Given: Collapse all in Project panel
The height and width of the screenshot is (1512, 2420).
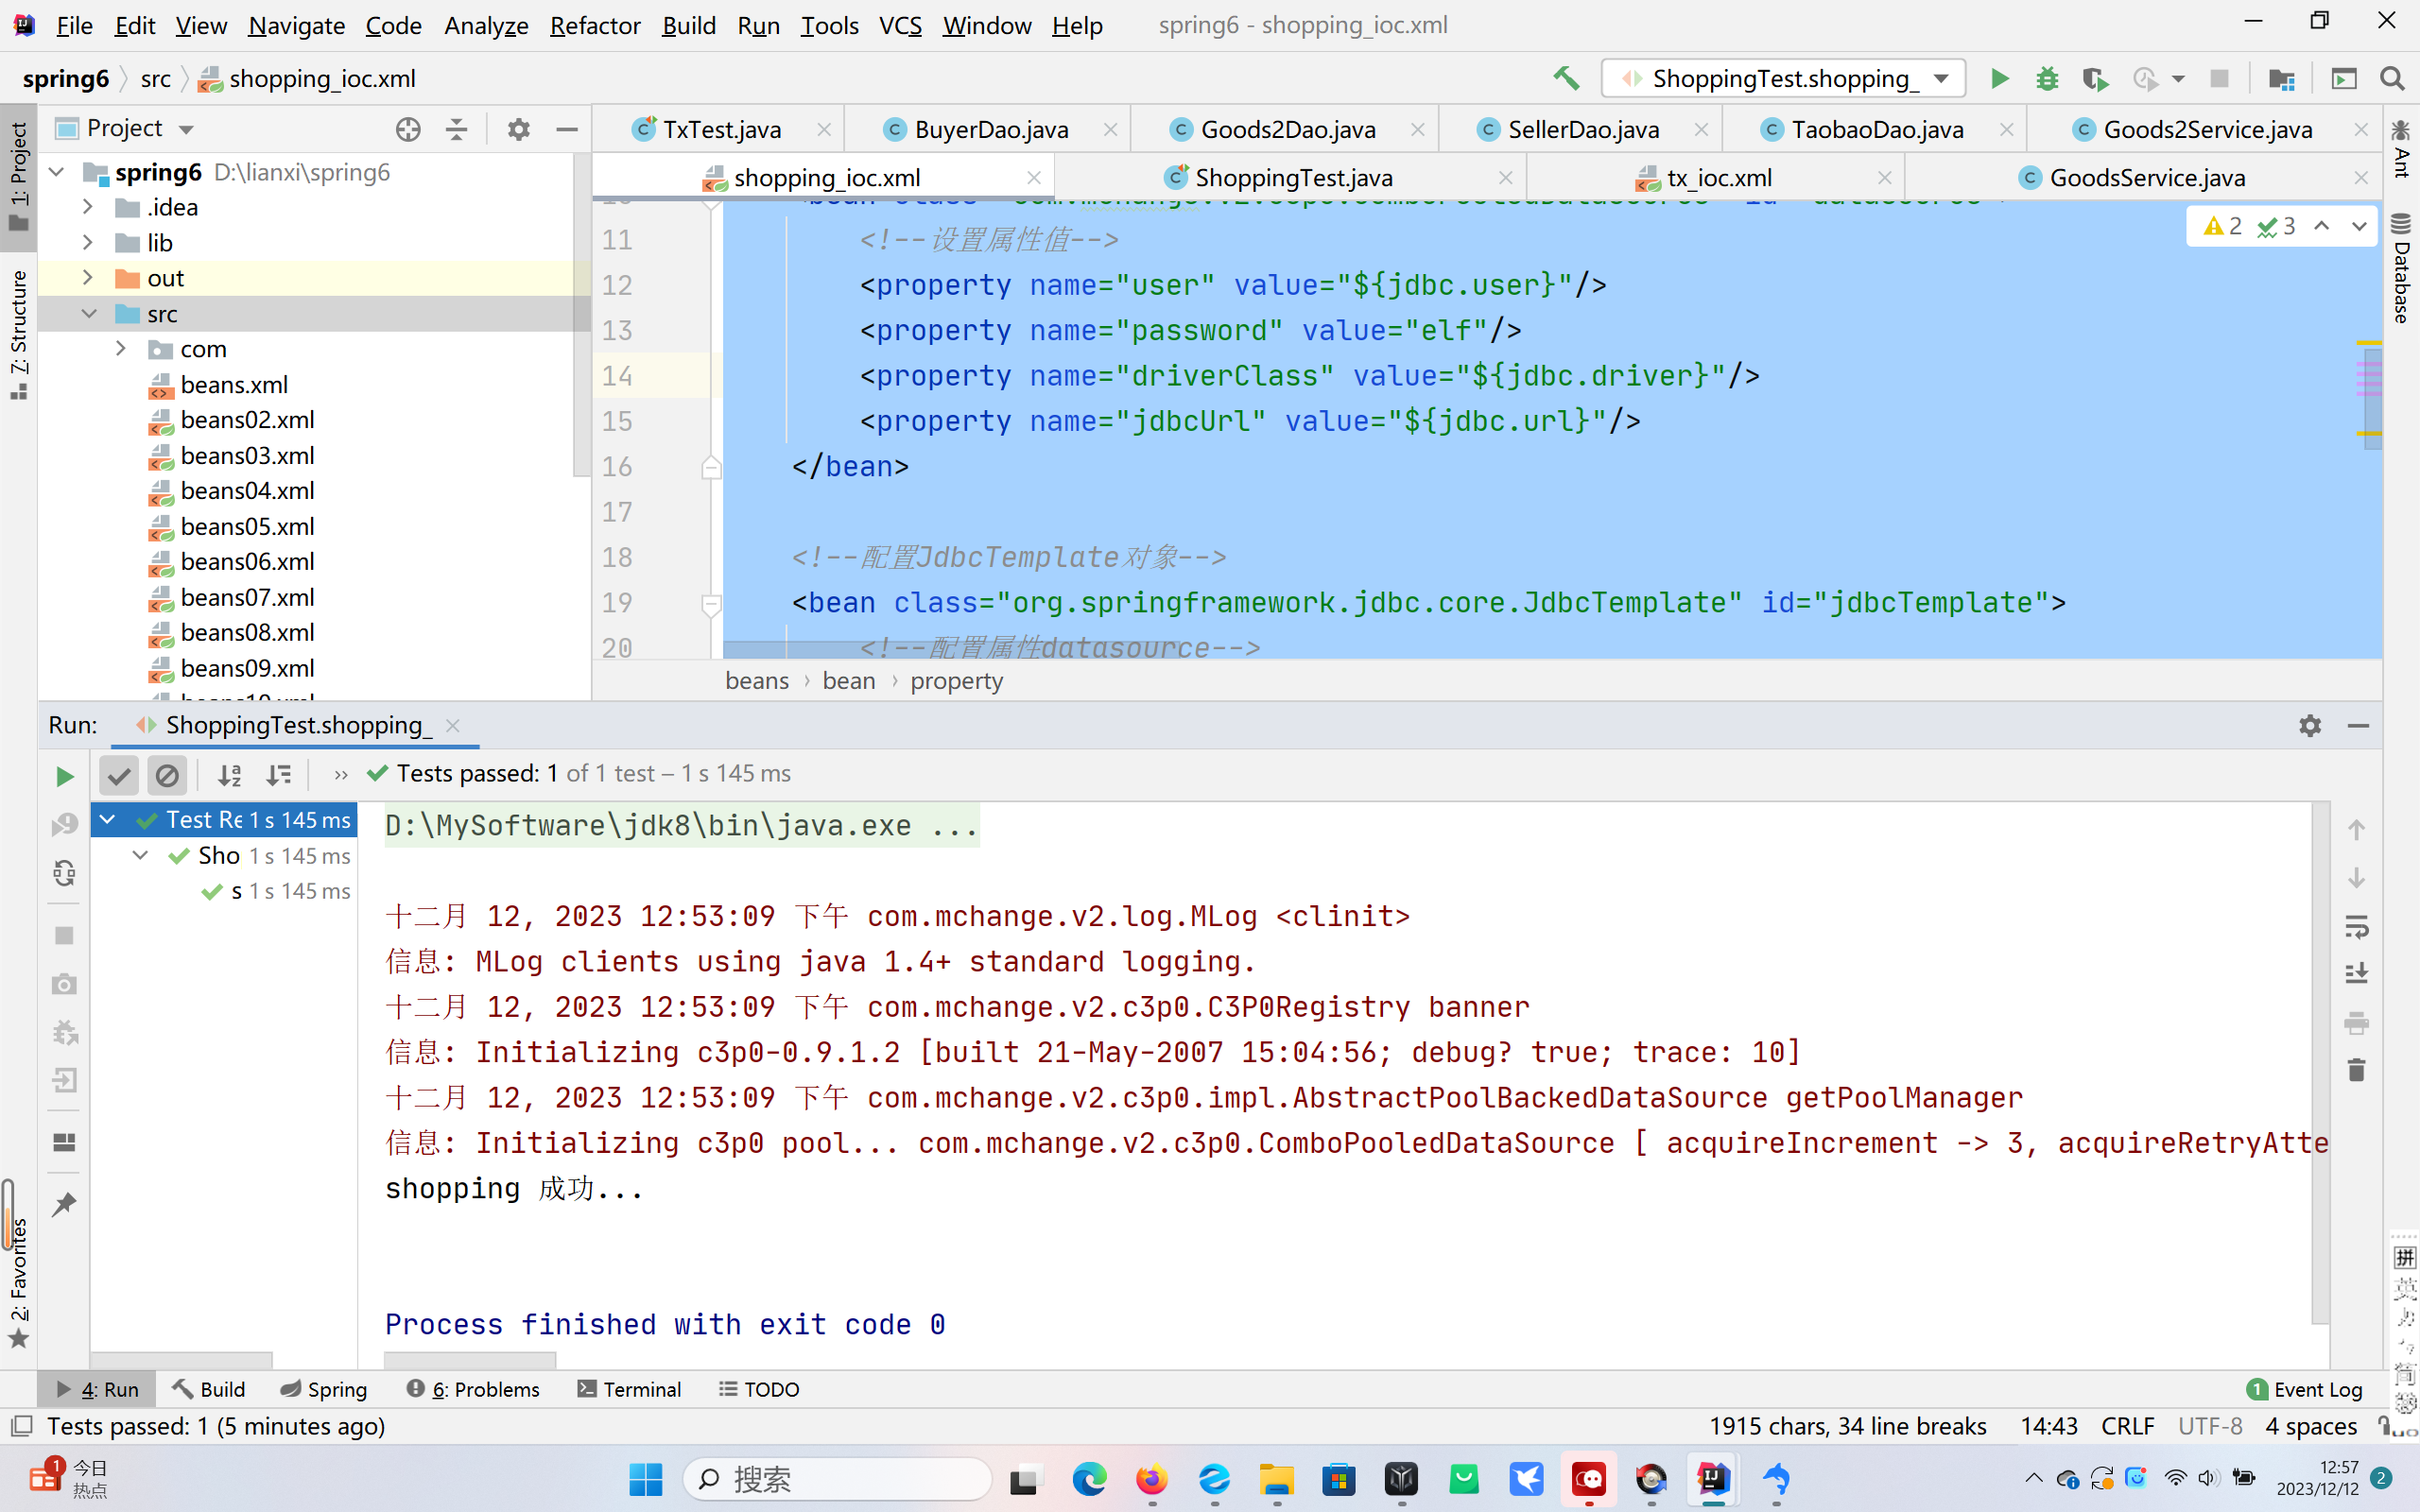Looking at the screenshot, I should tap(456, 129).
